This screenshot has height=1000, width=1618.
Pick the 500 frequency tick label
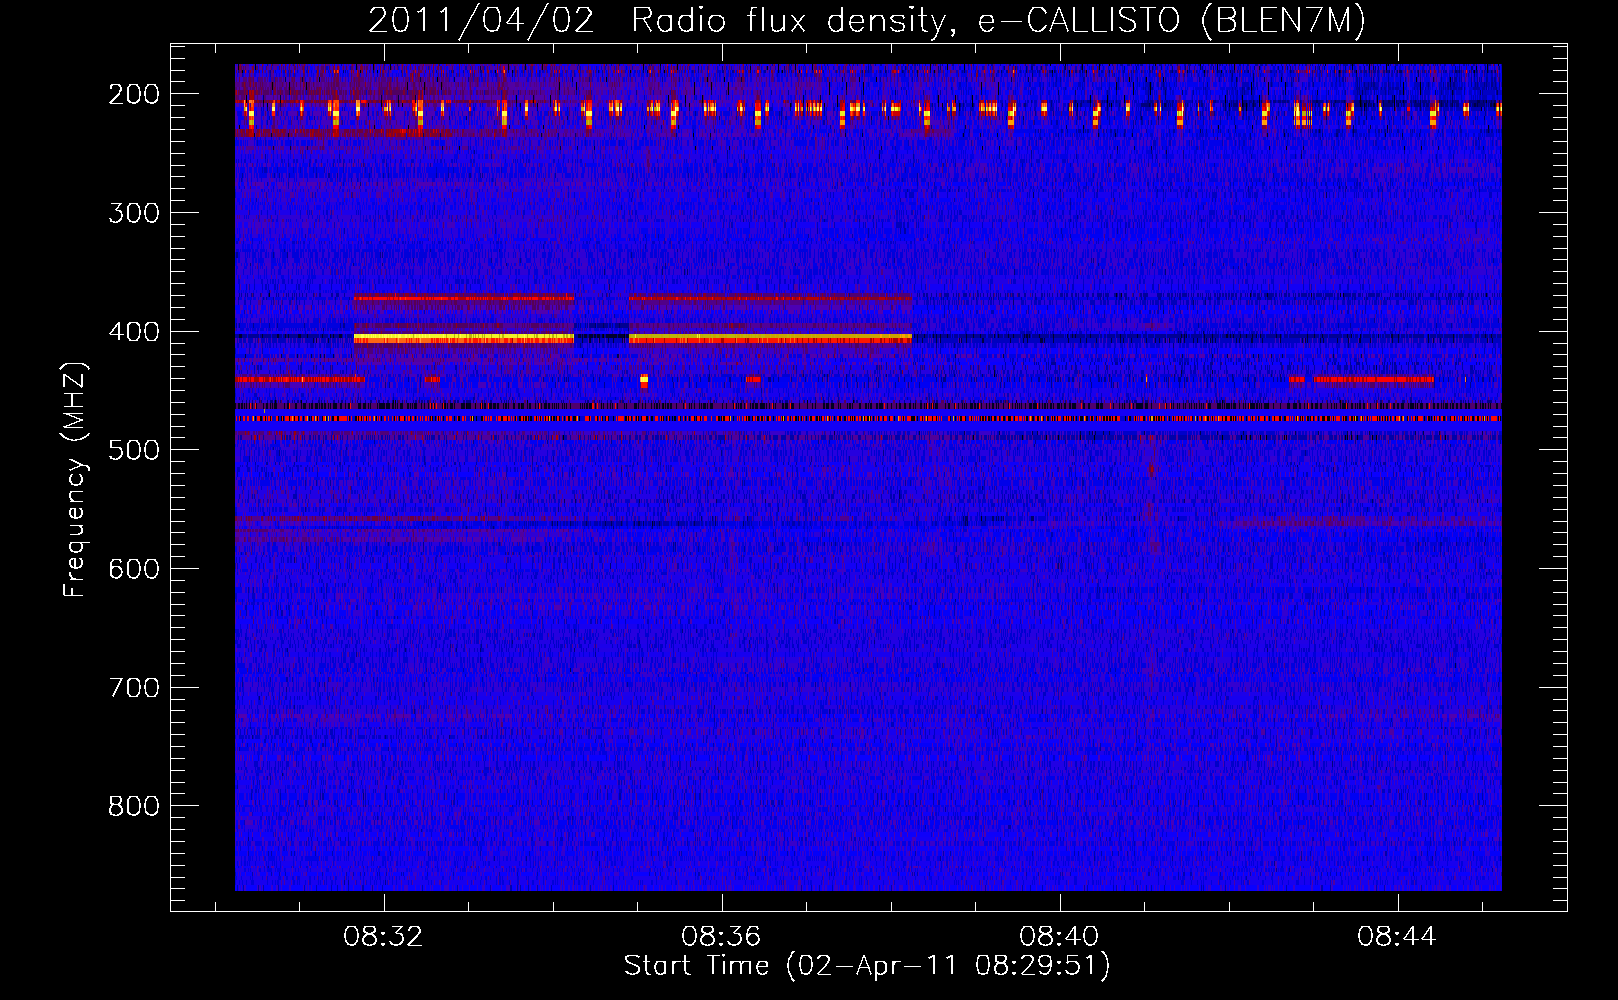tap(134, 450)
